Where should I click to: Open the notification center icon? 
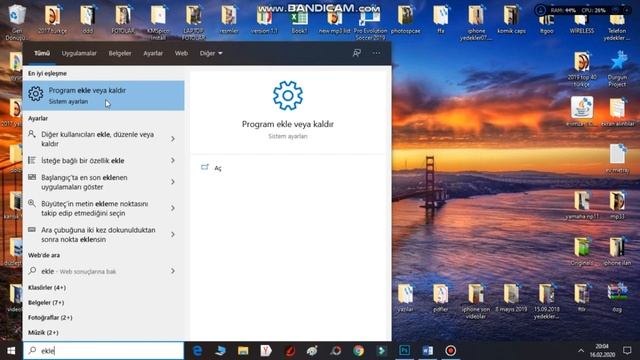[x=627, y=351]
